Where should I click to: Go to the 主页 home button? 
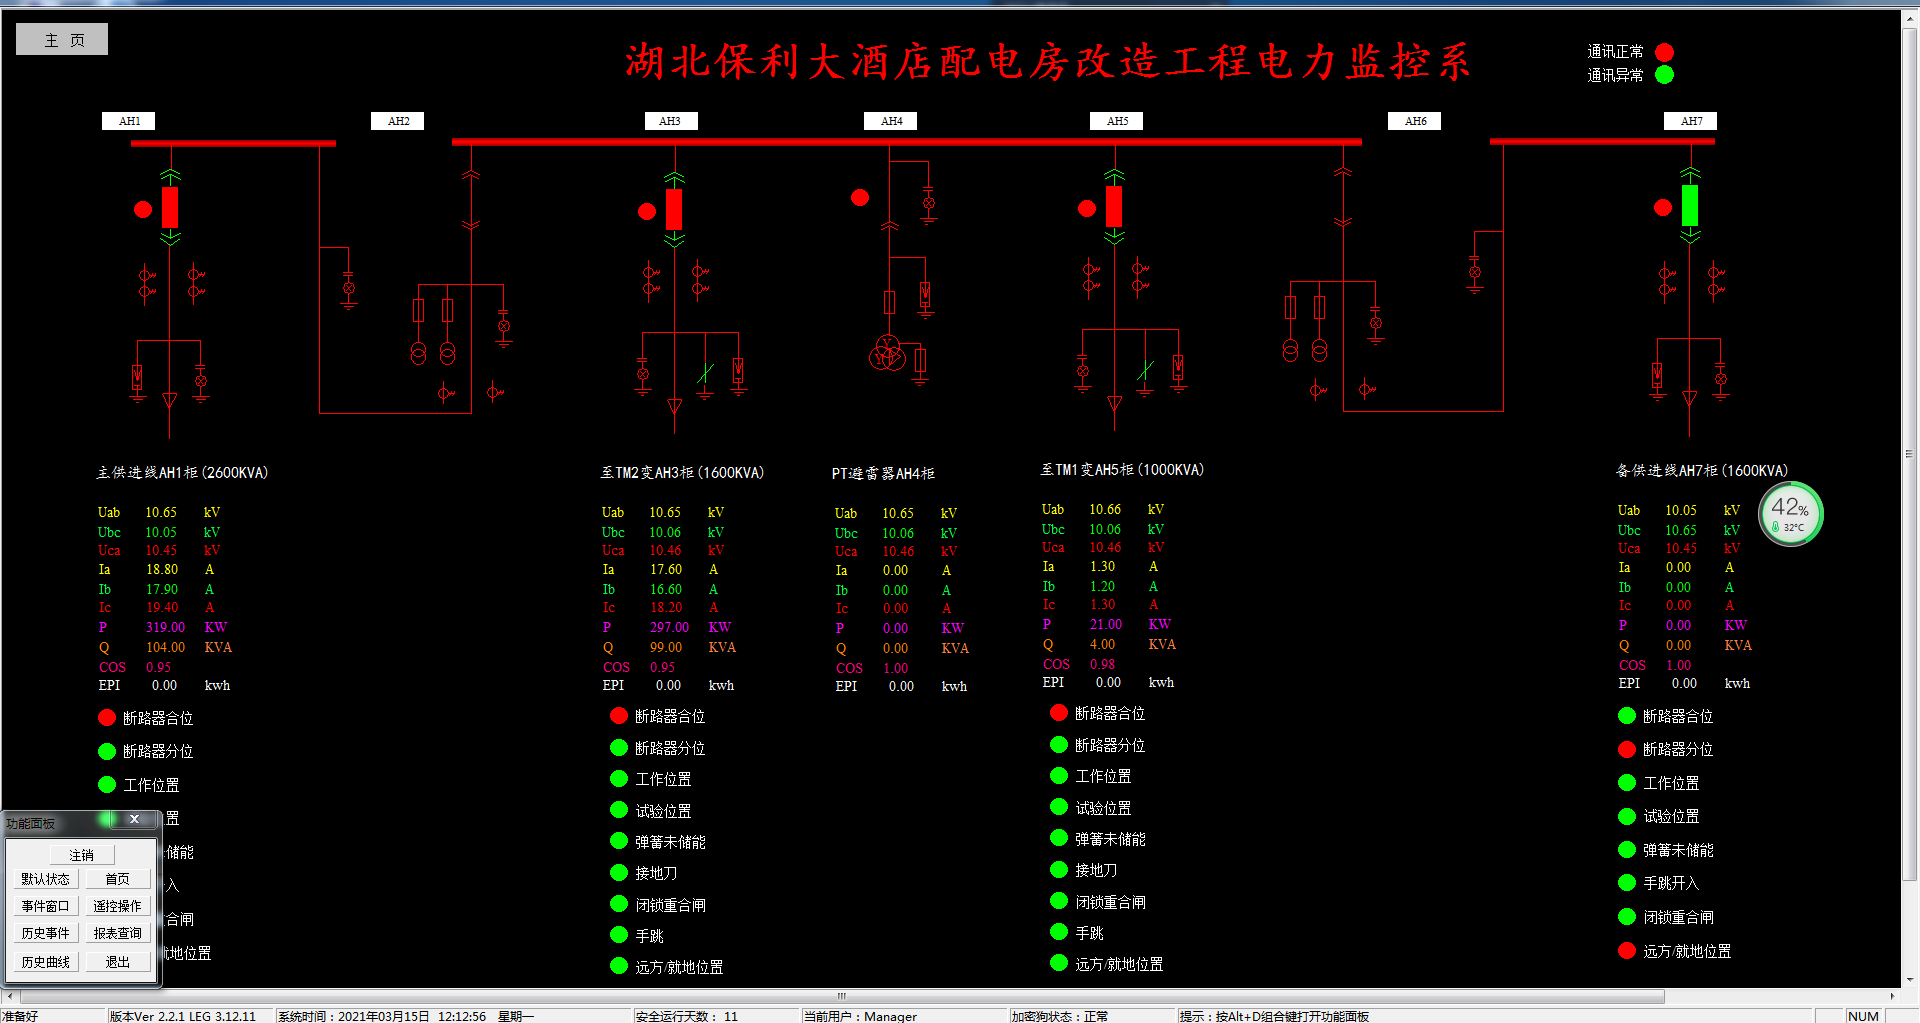tap(62, 40)
